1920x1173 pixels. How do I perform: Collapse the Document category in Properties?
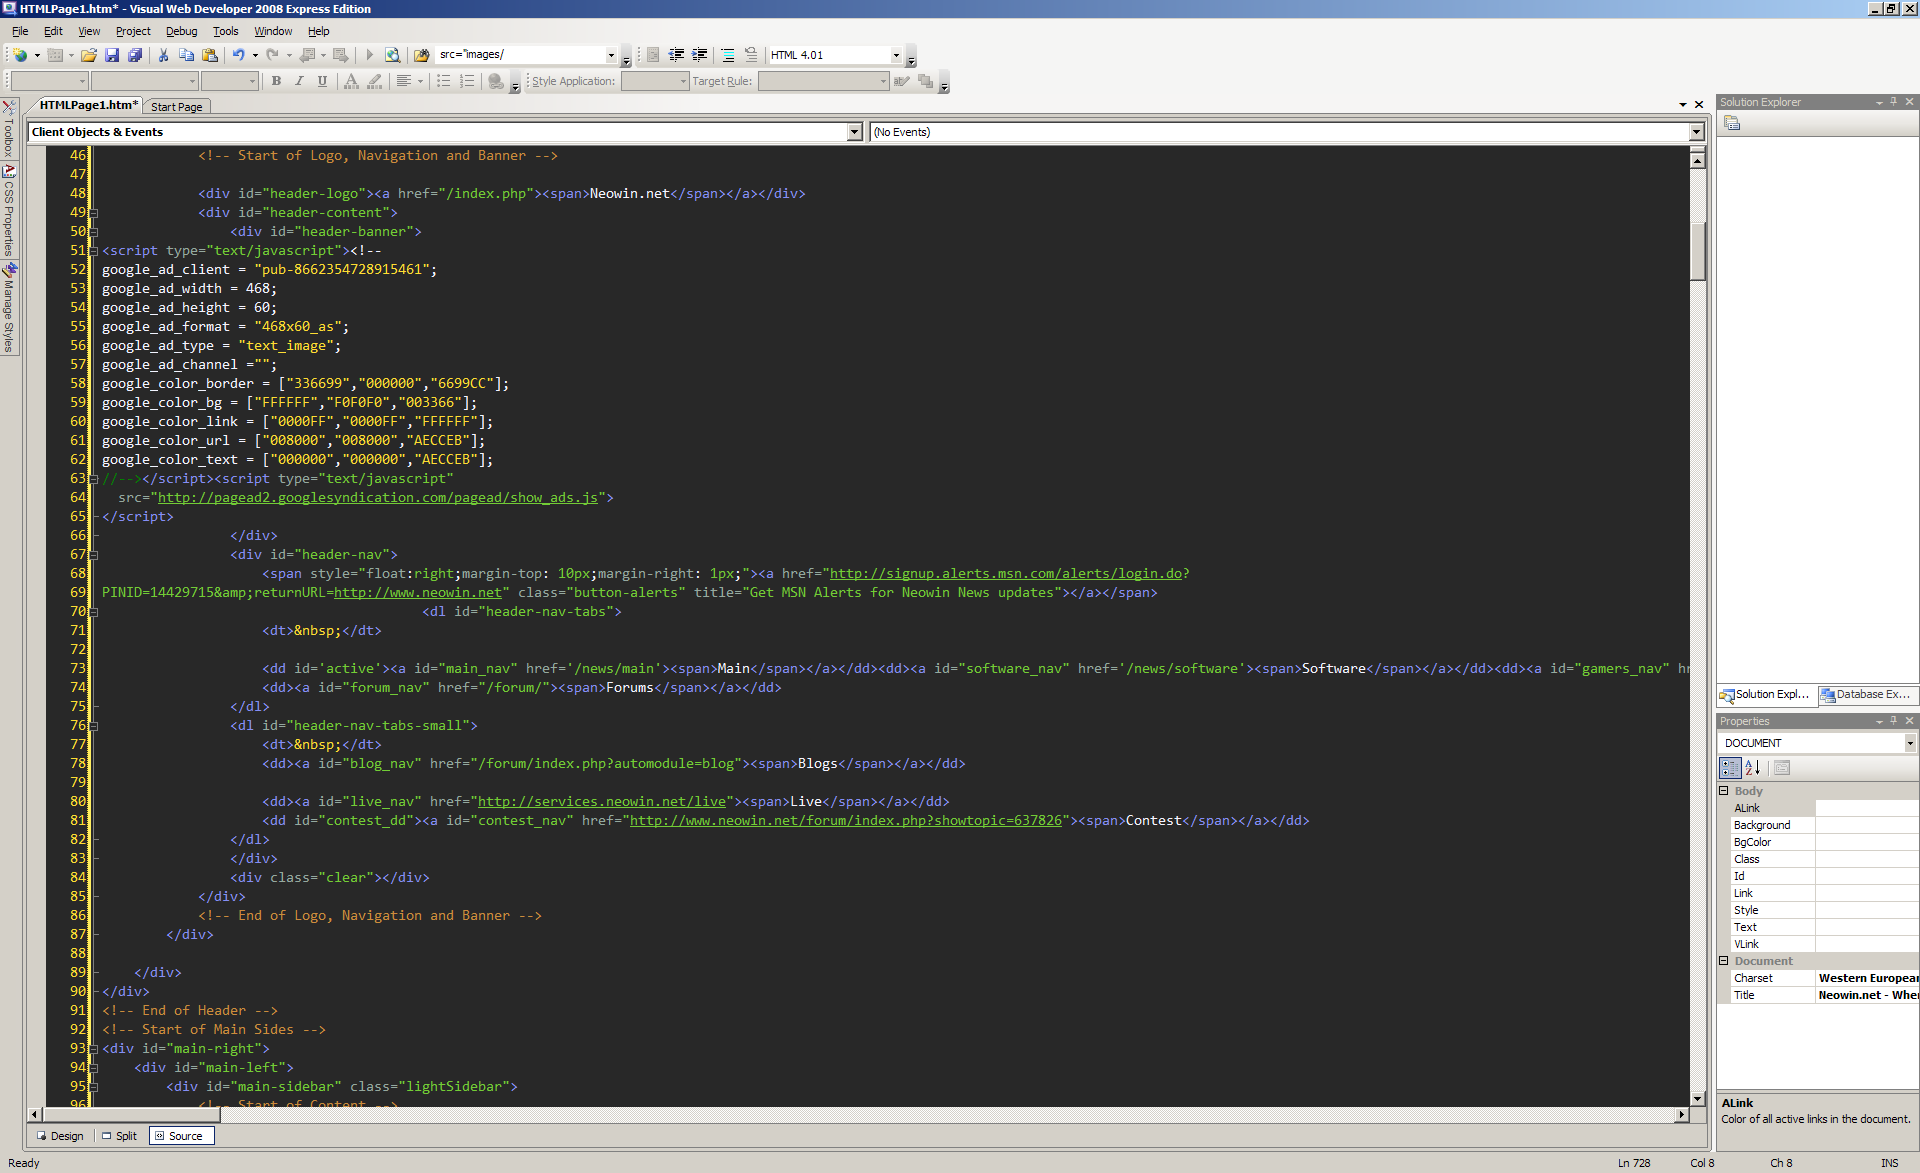(x=1724, y=961)
